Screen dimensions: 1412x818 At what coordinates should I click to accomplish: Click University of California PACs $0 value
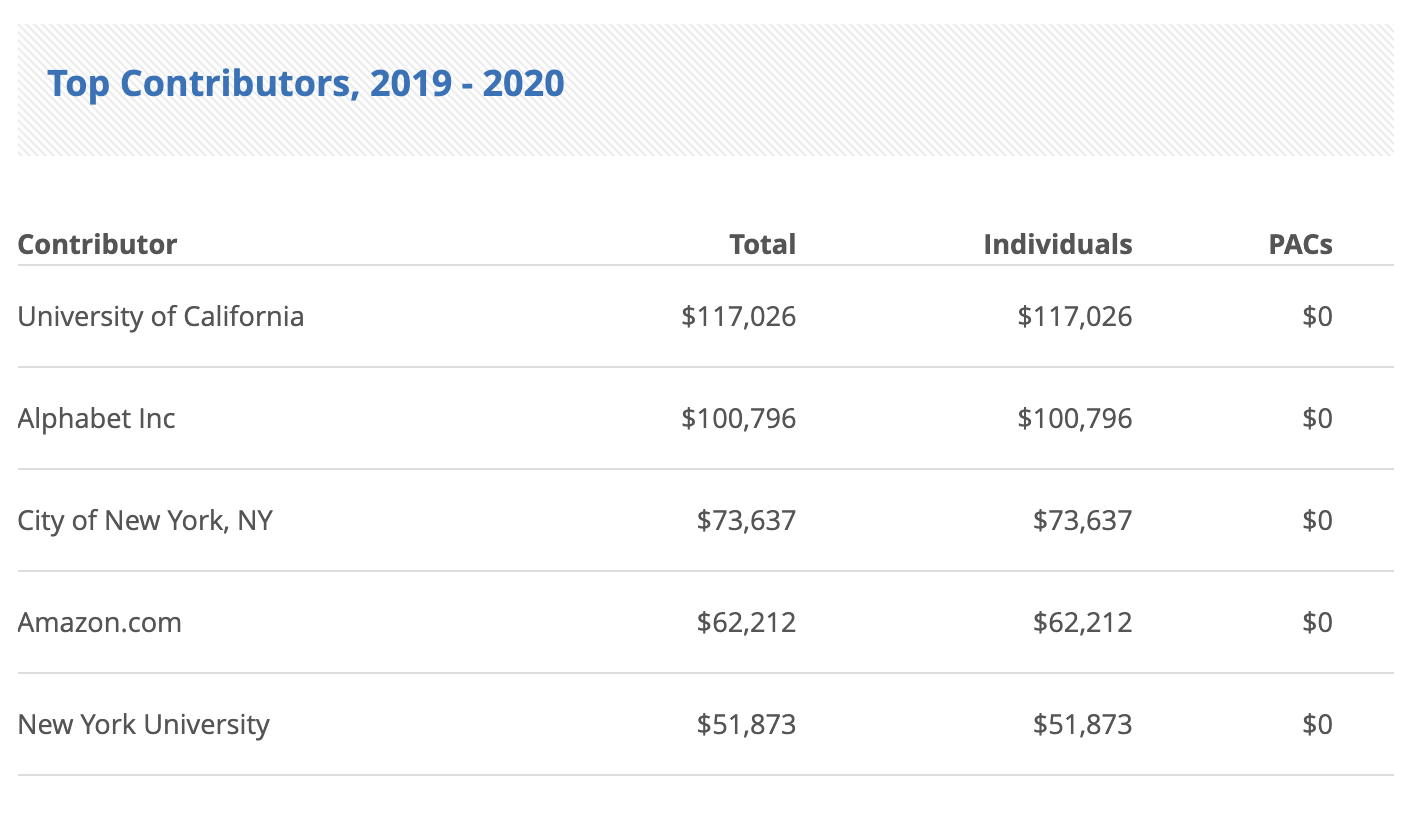[1317, 316]
